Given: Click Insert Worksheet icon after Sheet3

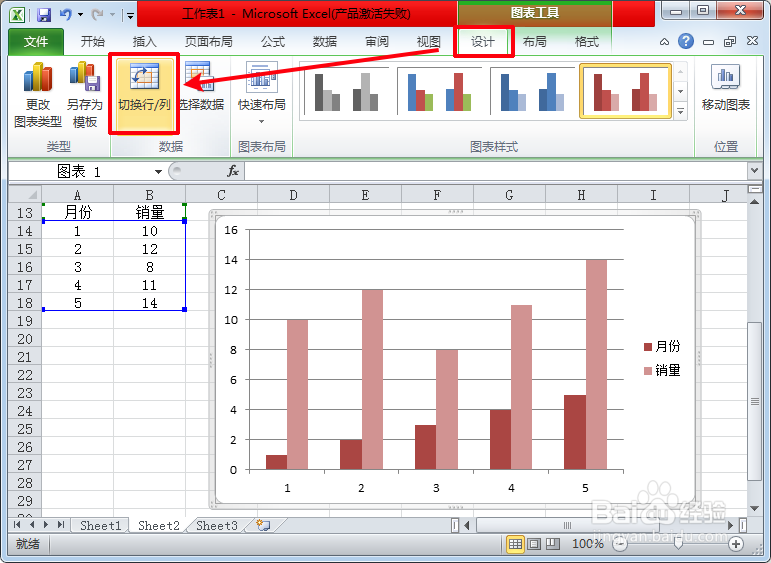Looking at the screenshot, I should [x=264, y=526].
